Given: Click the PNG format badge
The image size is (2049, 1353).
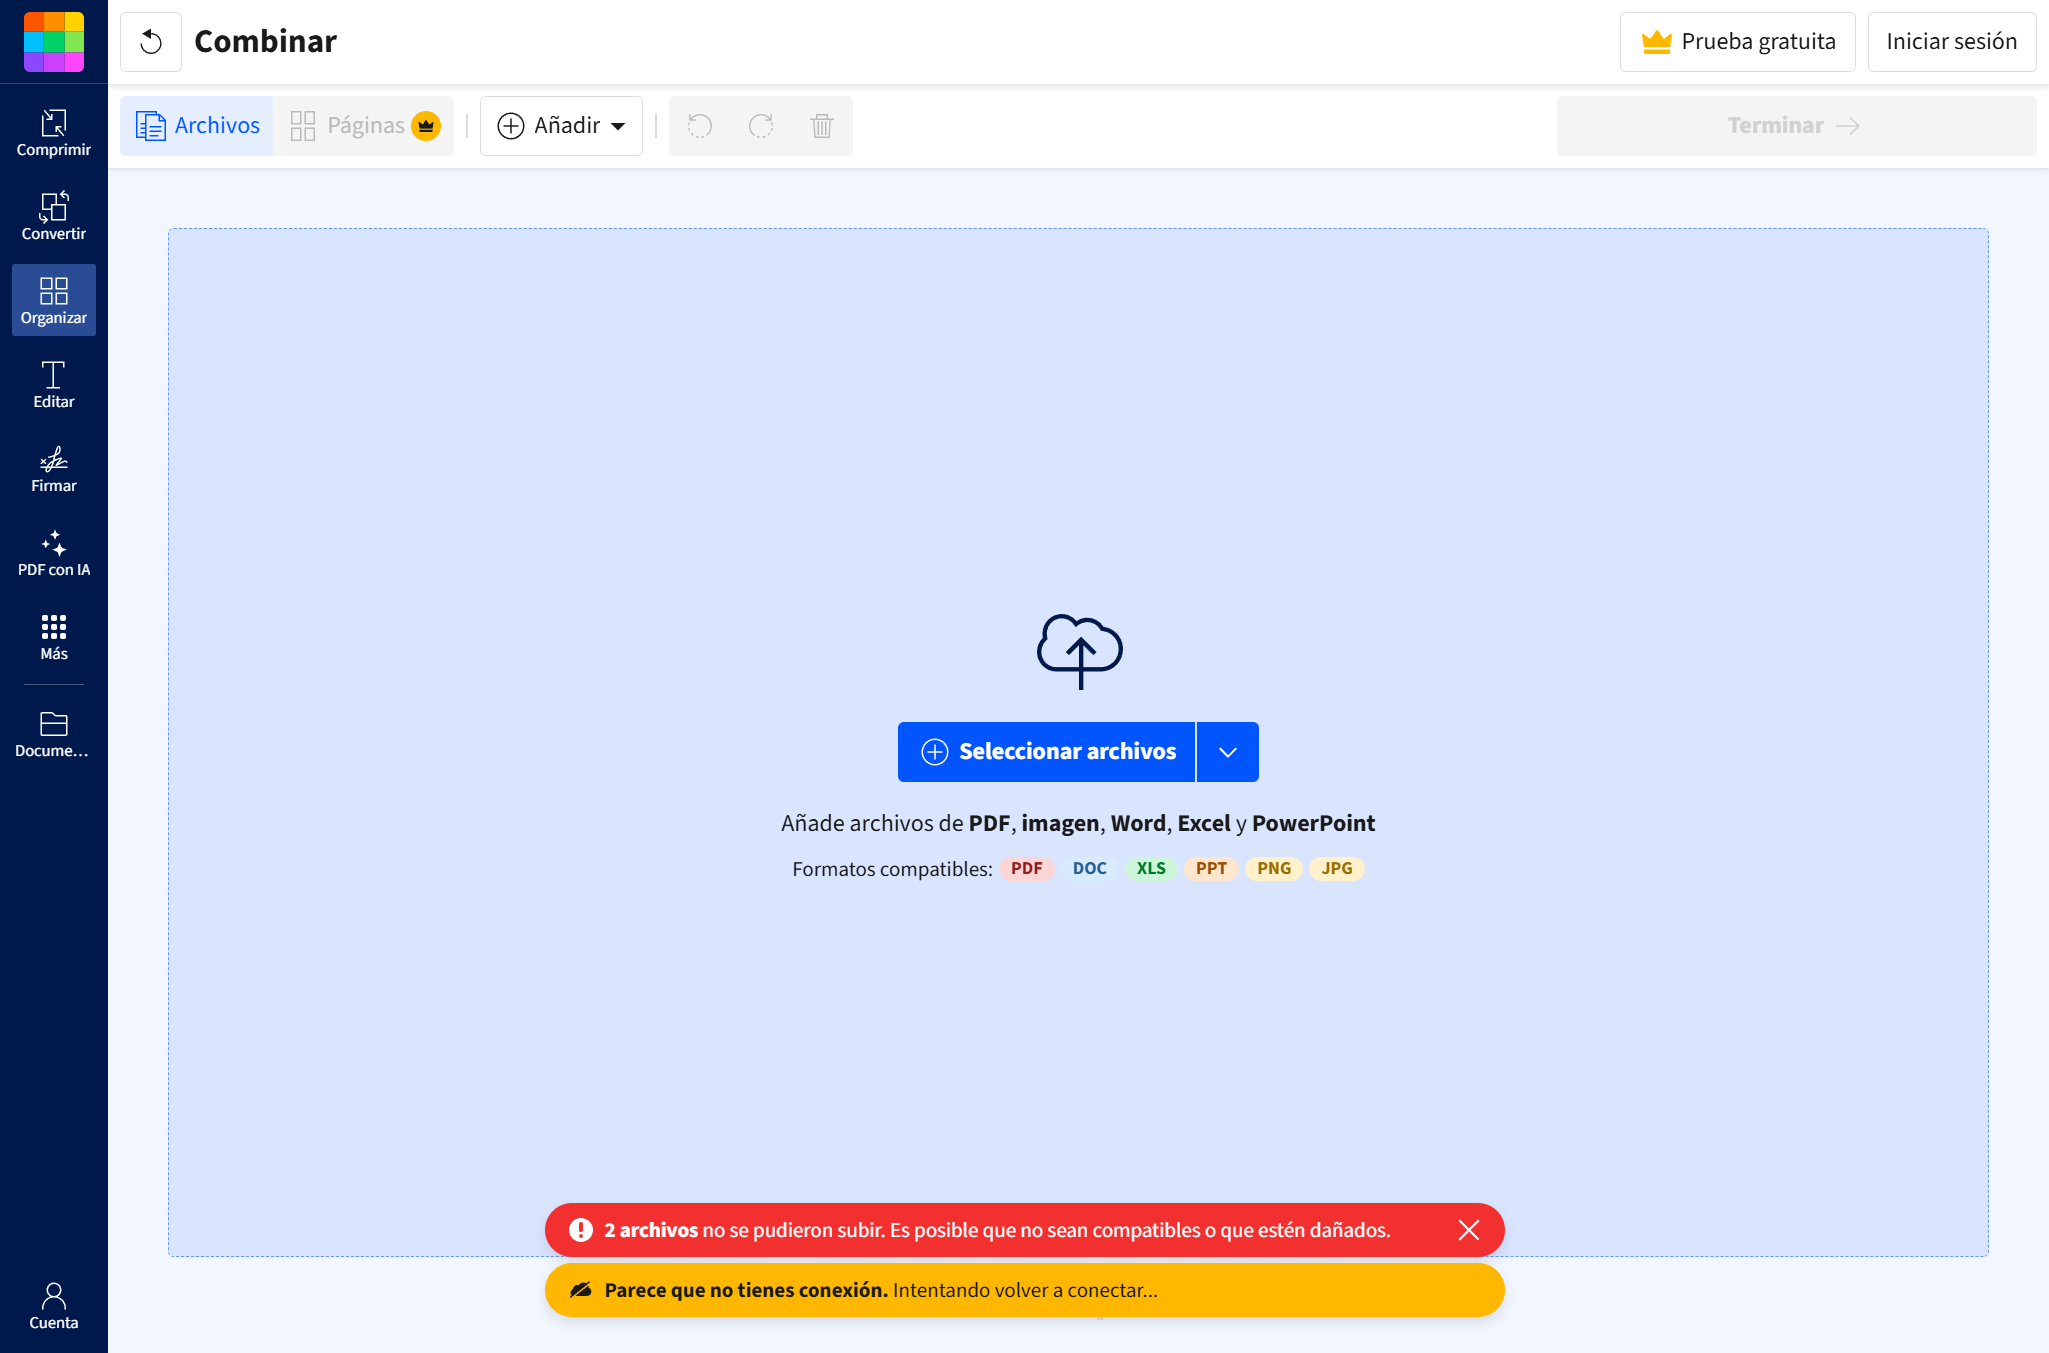Looking at the screenshot, I should [x=1274, y=869].
